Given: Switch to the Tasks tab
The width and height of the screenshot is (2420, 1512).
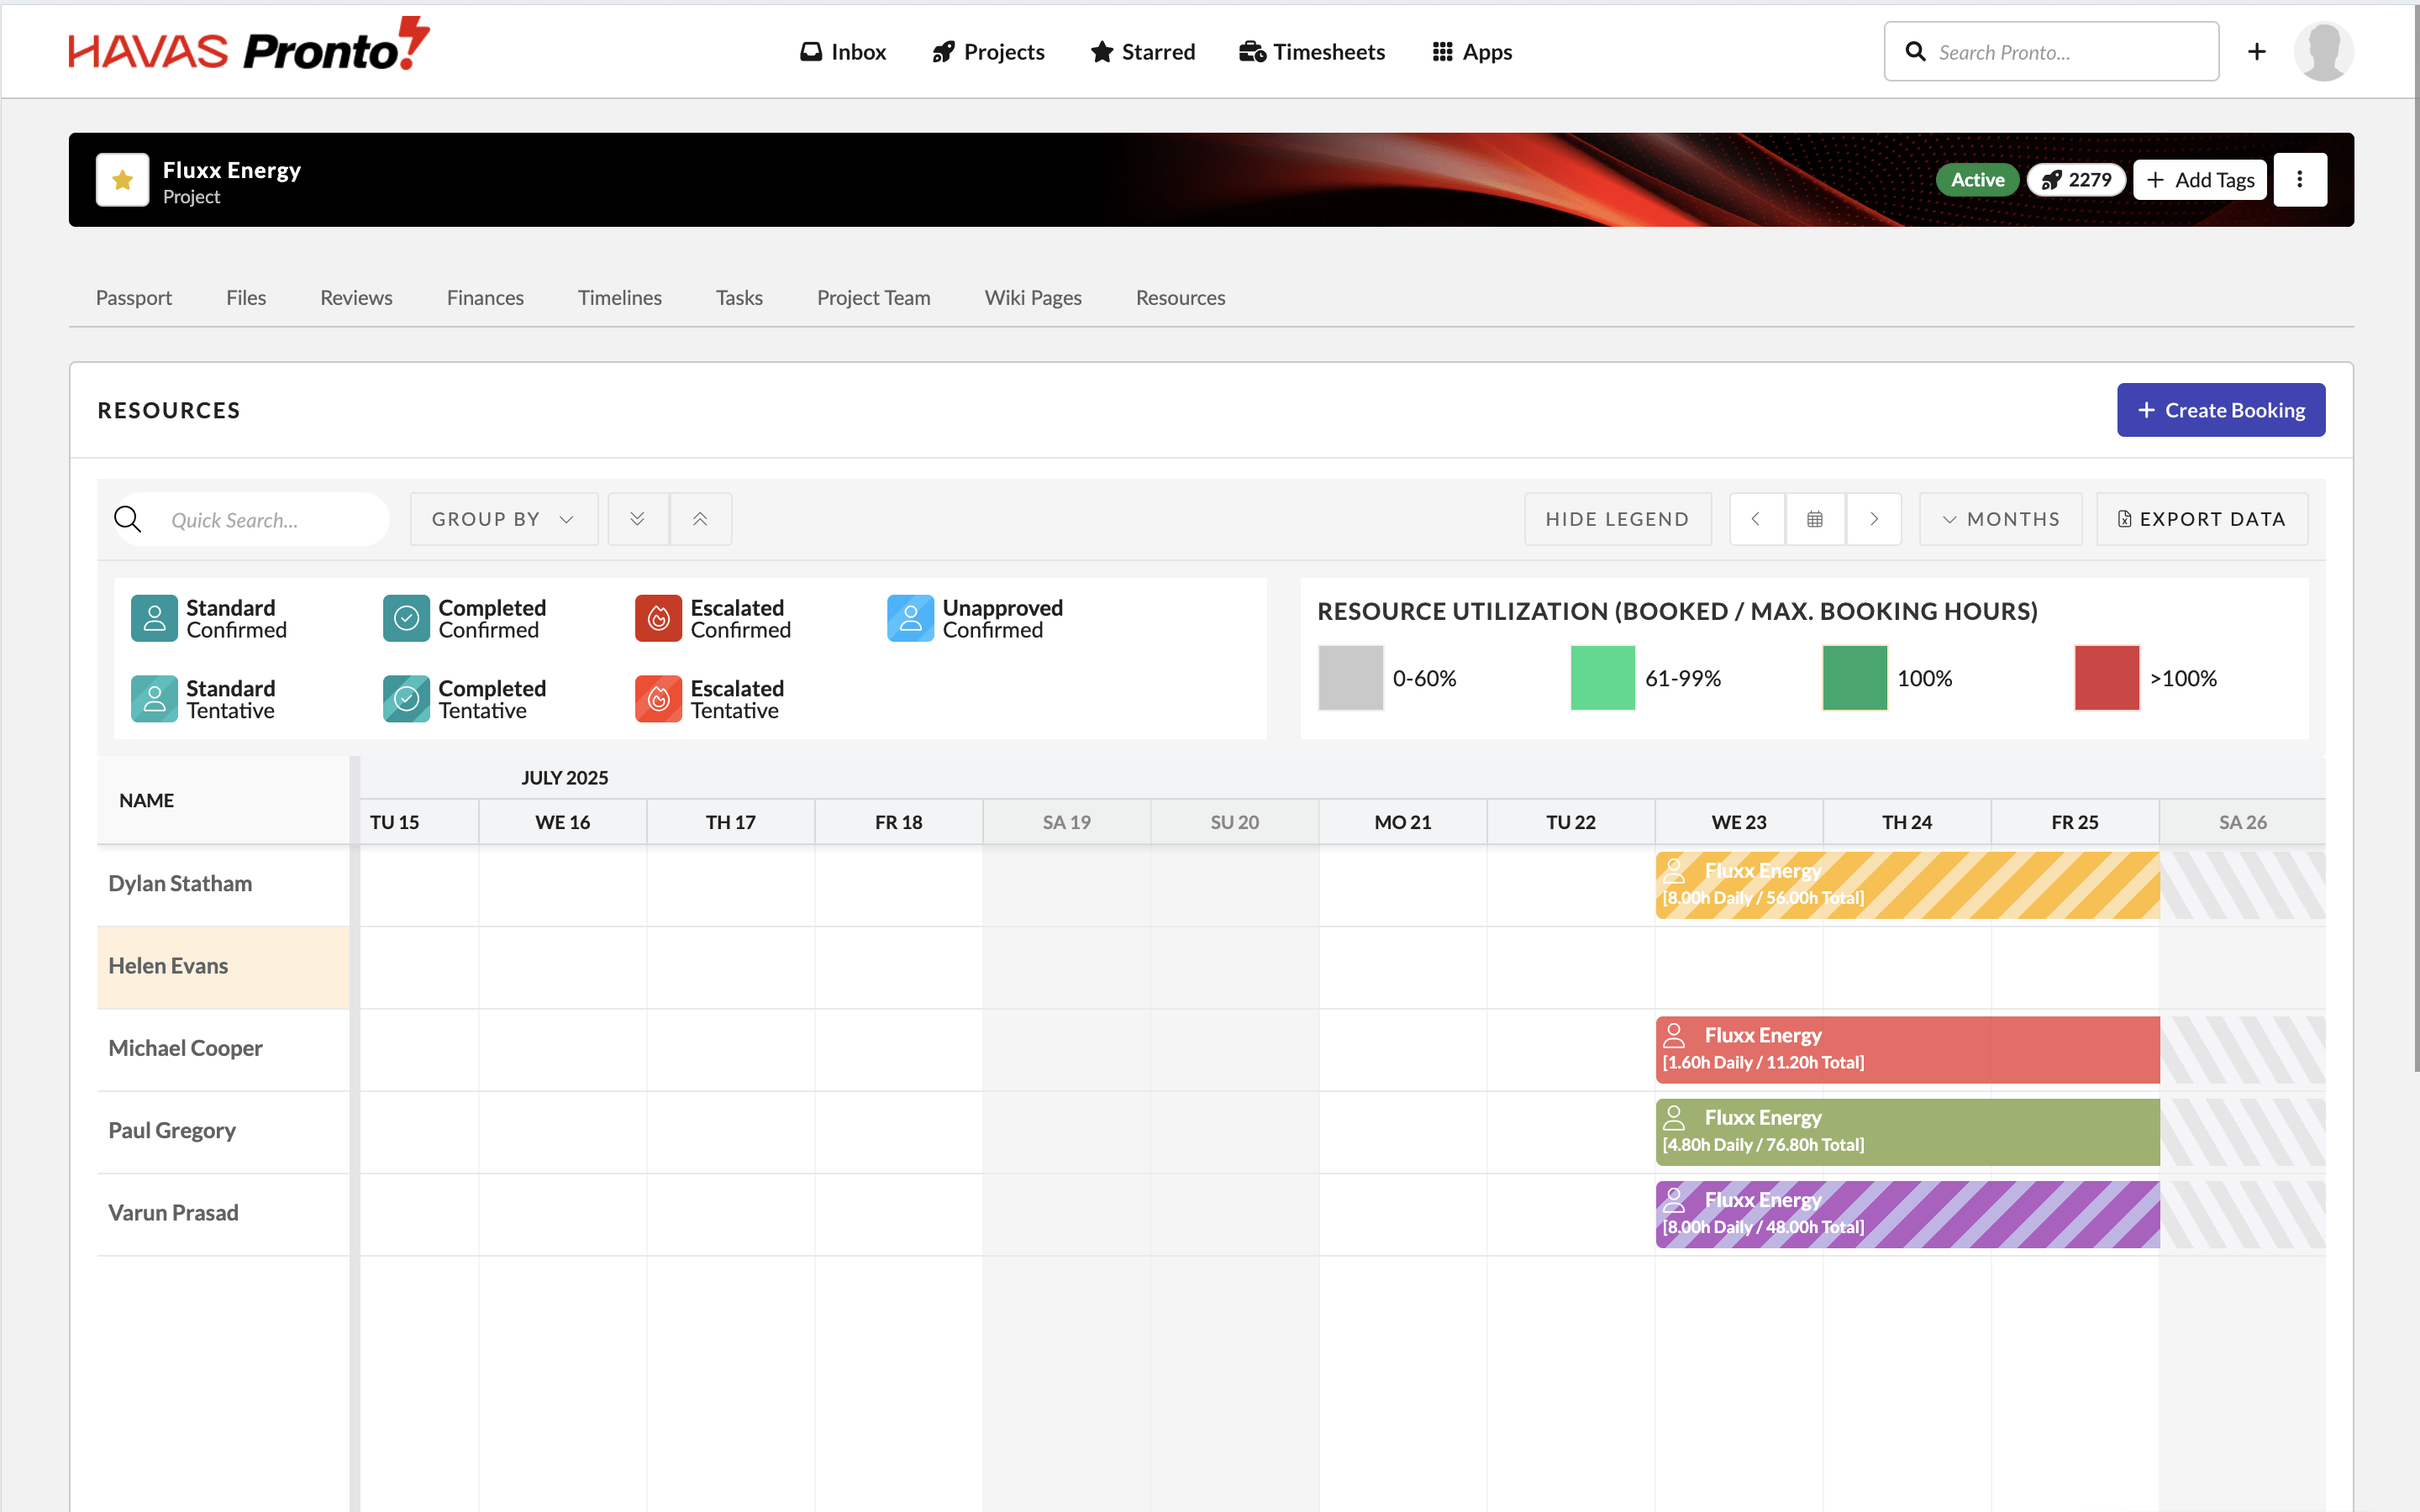Looking at the screenshot, I should coord(739,297).
